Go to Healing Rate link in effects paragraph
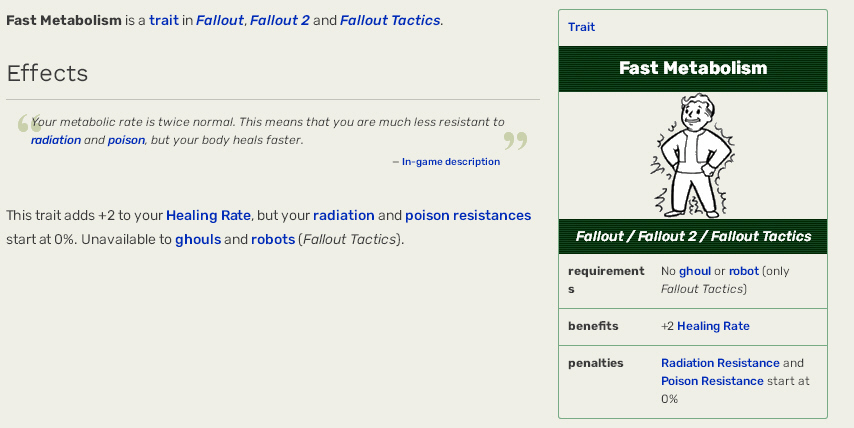854x428 pixels. [x=208, y=216]
